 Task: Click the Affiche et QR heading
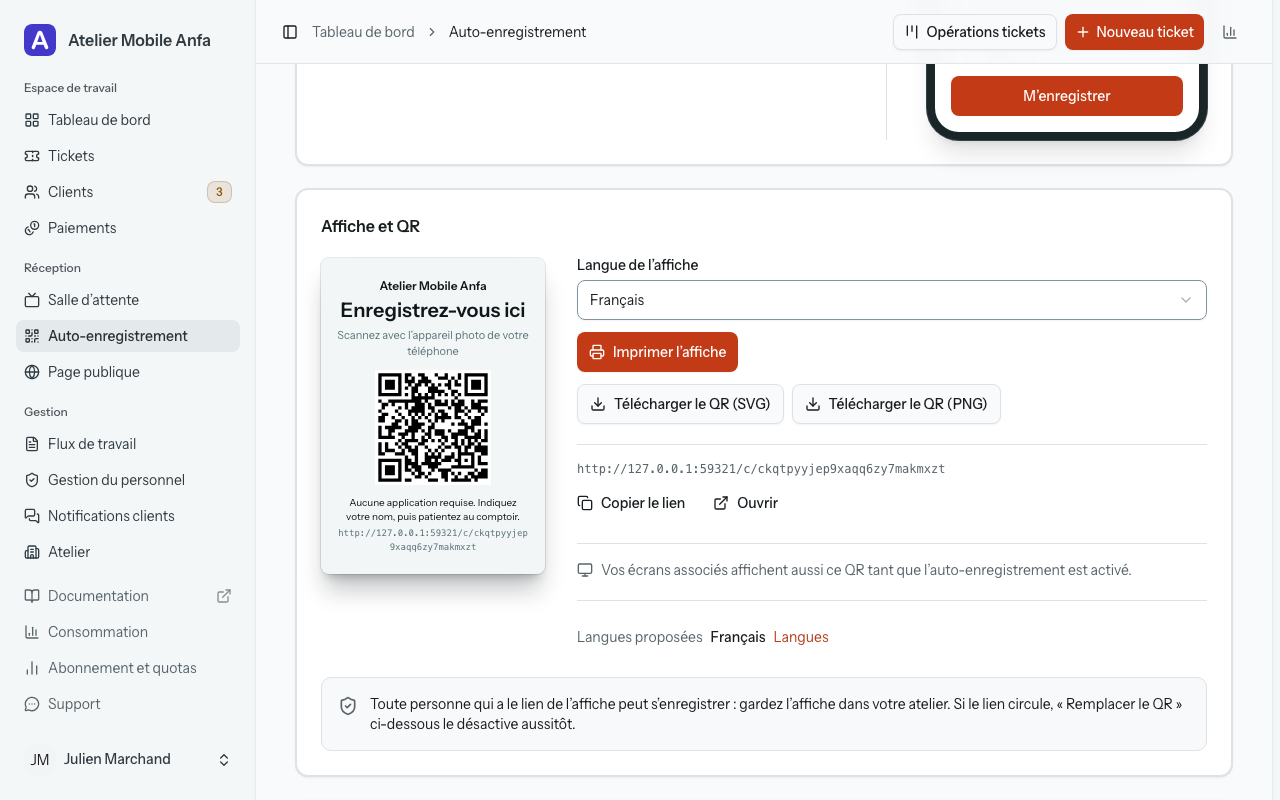click(x=370, y=227)
